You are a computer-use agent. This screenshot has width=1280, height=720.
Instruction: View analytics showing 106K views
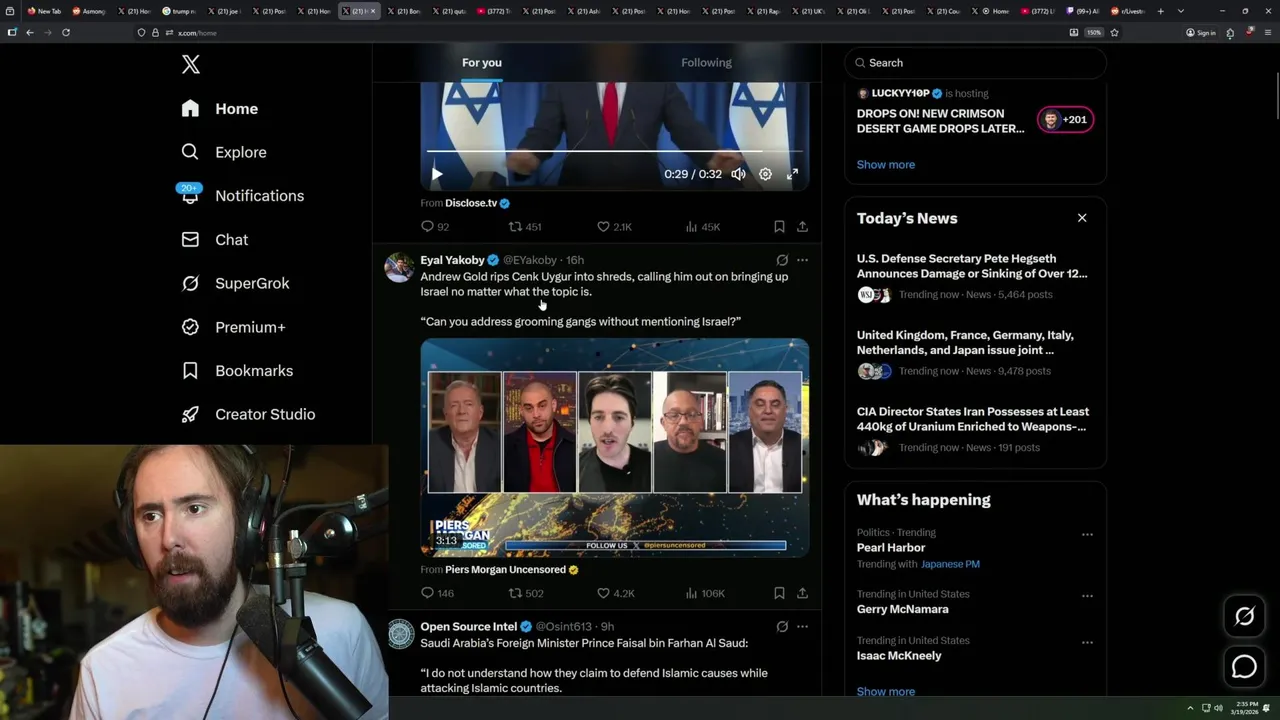(705, 593)
